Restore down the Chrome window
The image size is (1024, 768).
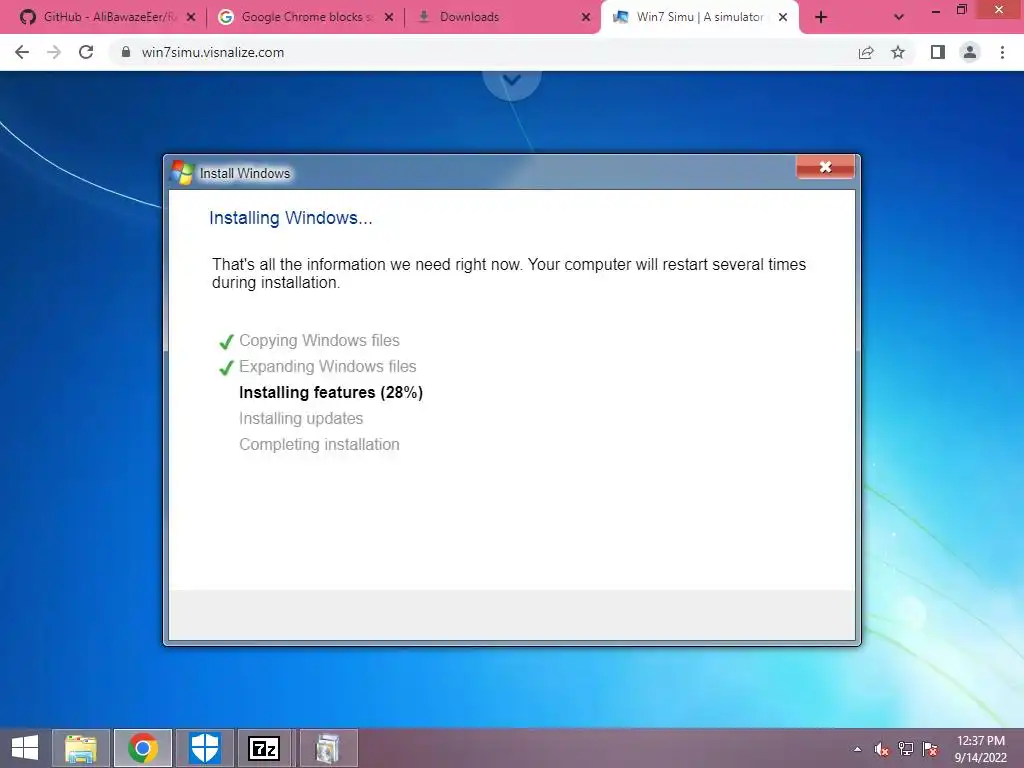pos(961,9)
